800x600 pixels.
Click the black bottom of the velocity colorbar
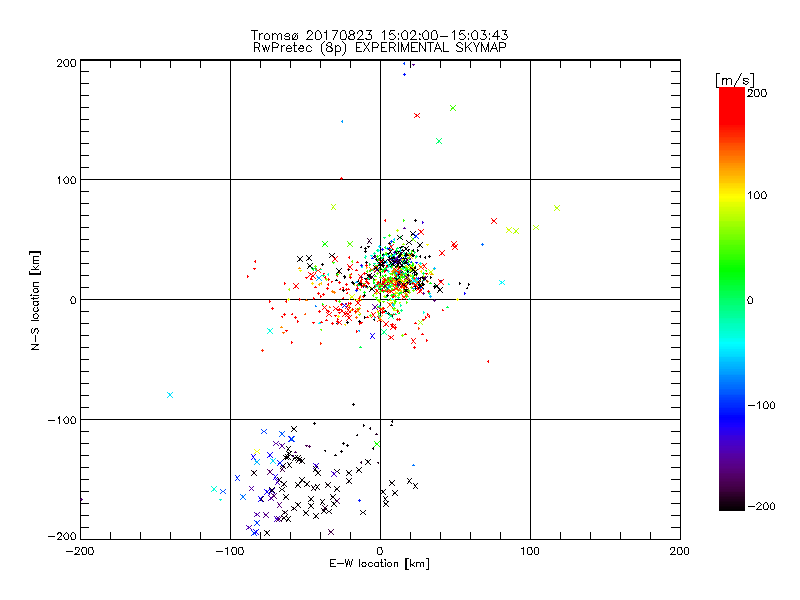732,504
